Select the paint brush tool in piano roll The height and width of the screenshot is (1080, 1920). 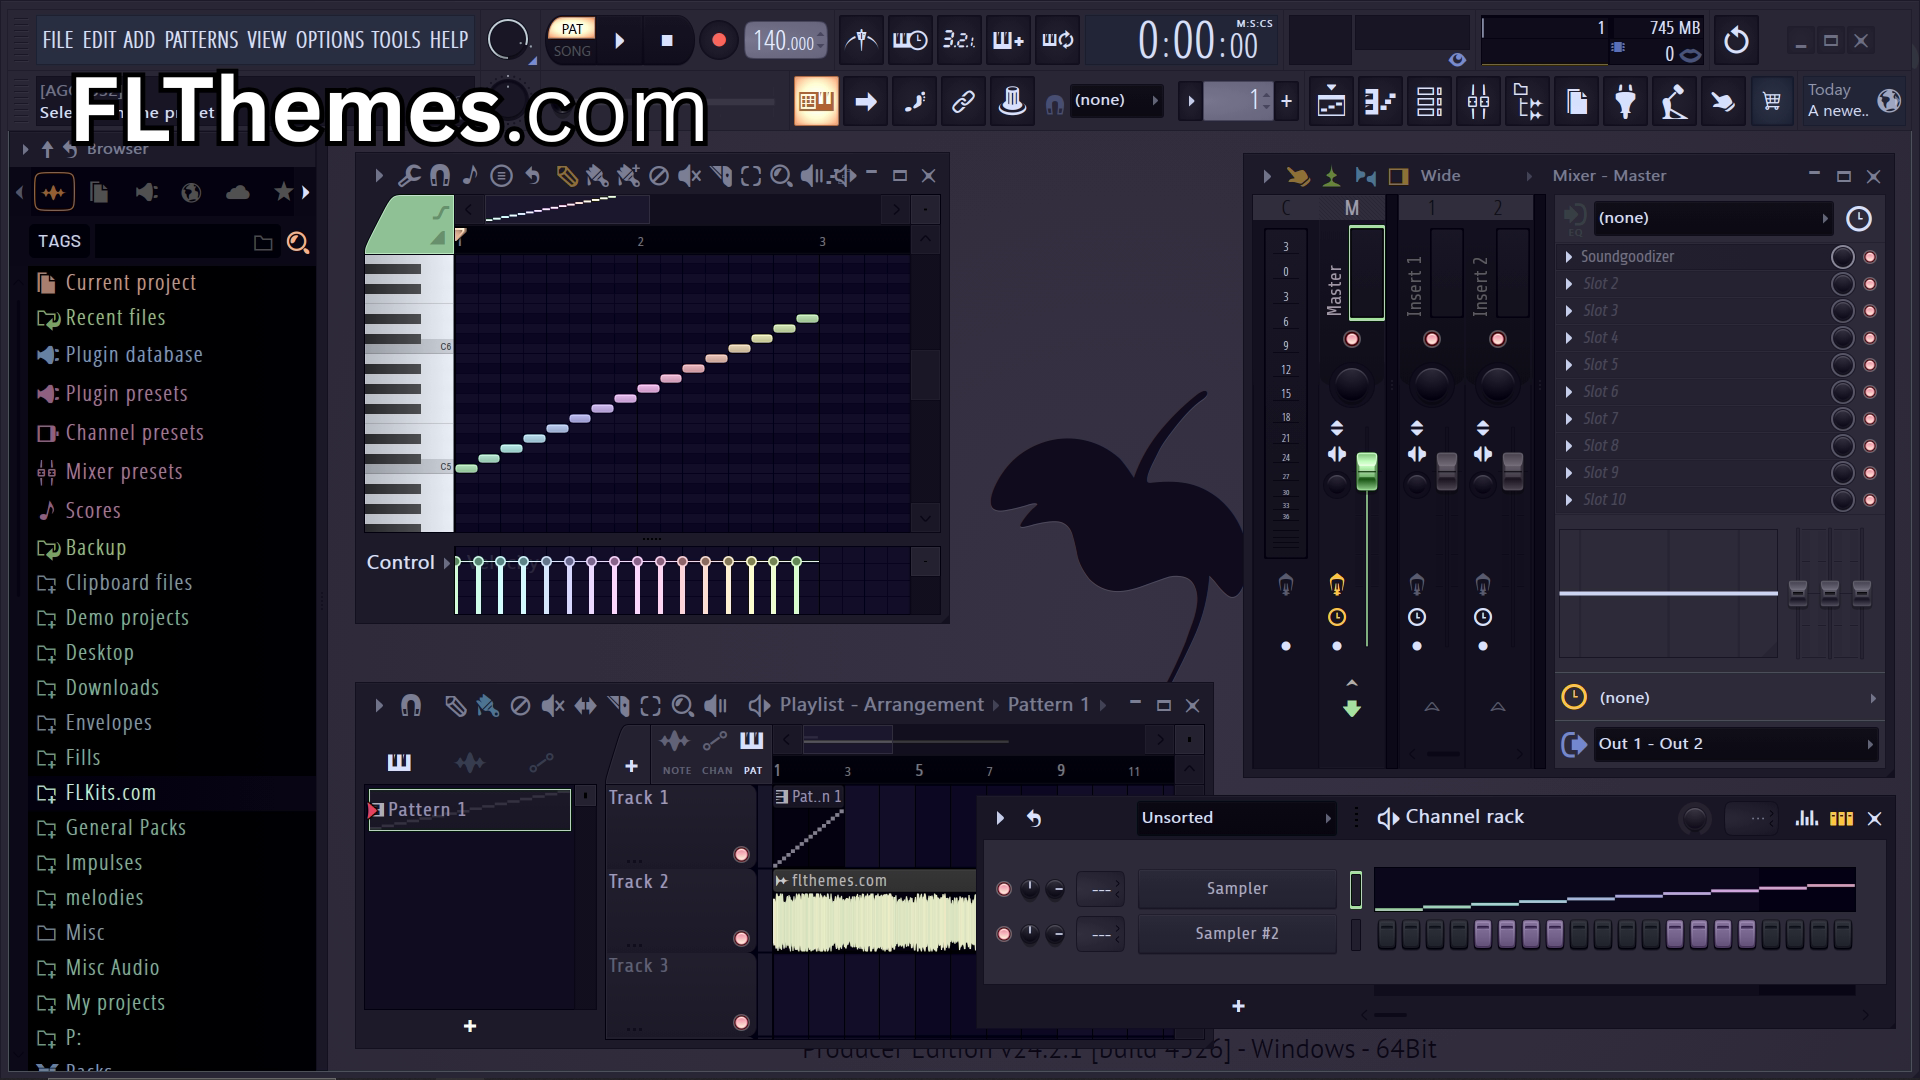coord(597,176)
